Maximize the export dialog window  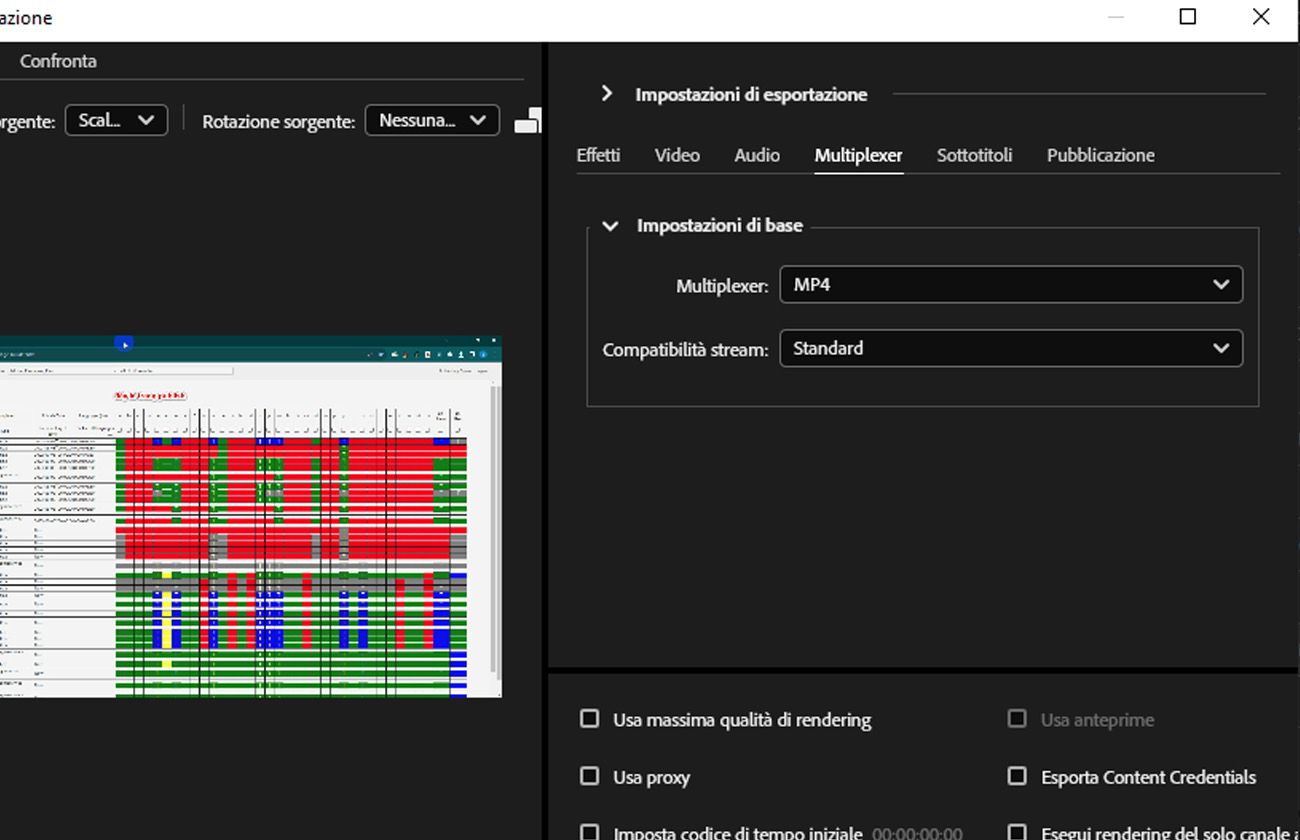pyautogui.click(x=1188, y=17)
